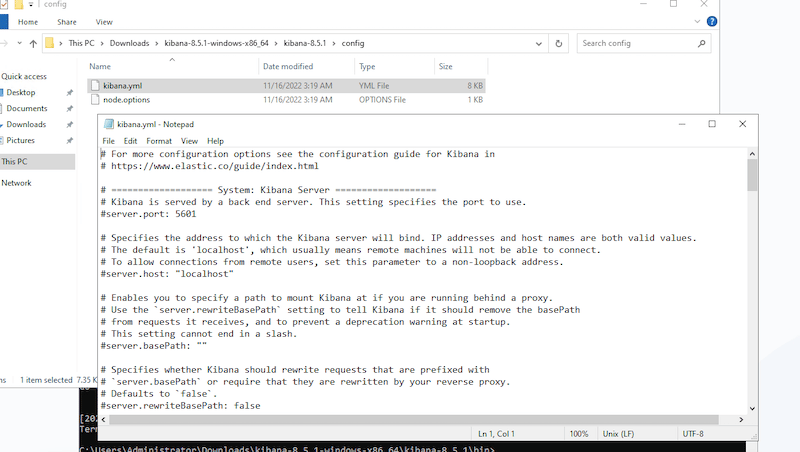Click pin icon next to Downloads
The width and height of the screenshot is (800, 452).
69,124
